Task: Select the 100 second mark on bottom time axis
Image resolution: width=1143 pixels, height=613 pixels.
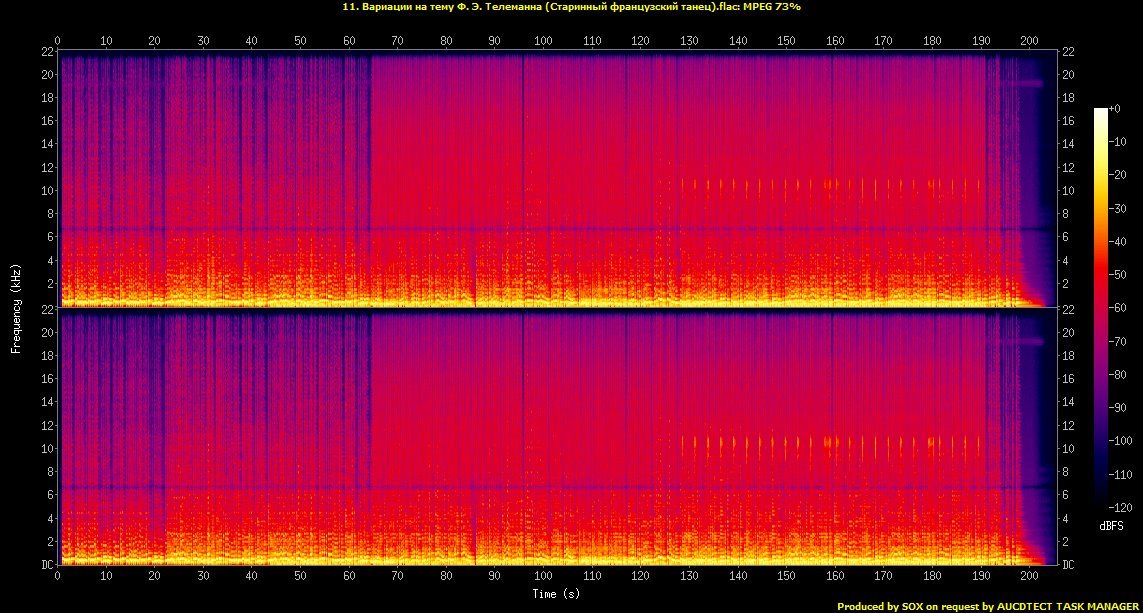Action: tap(543, 577)
